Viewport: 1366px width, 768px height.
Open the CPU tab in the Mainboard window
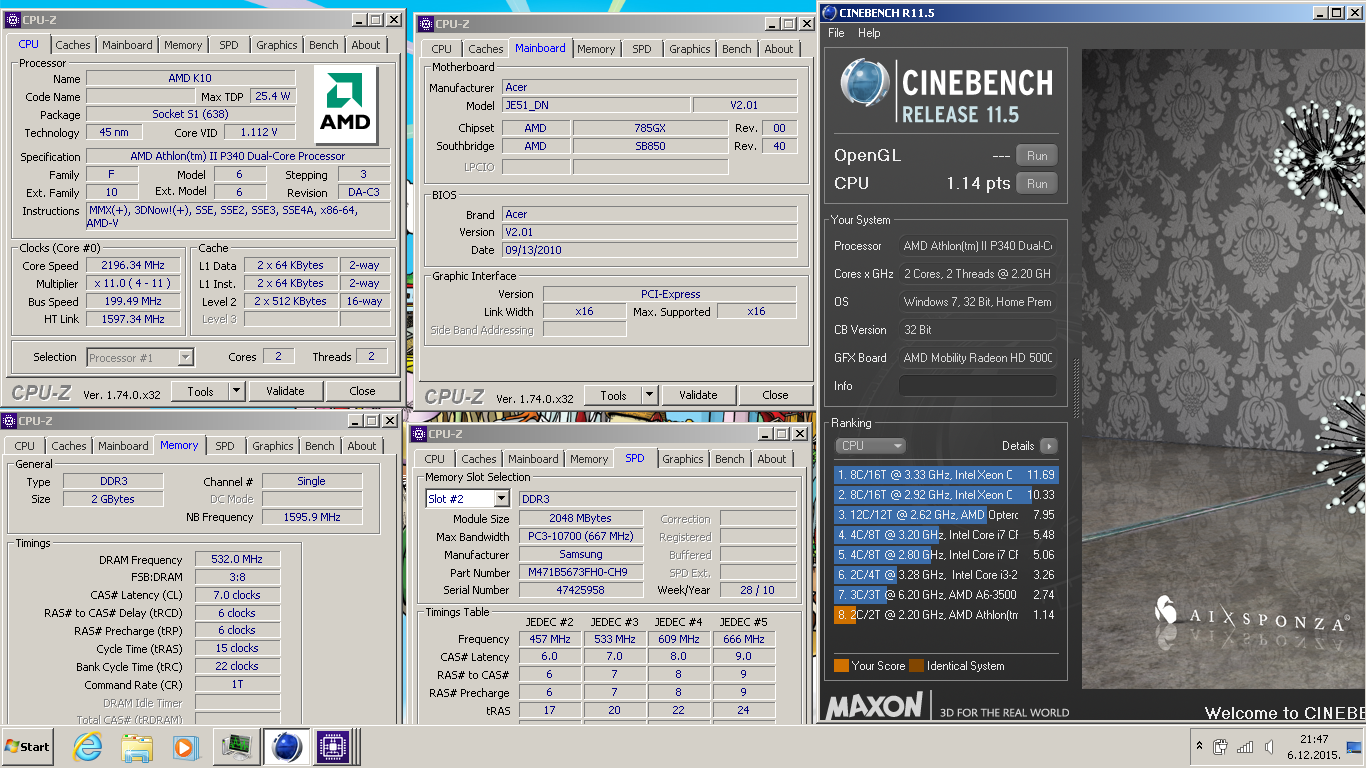point(442,49)
